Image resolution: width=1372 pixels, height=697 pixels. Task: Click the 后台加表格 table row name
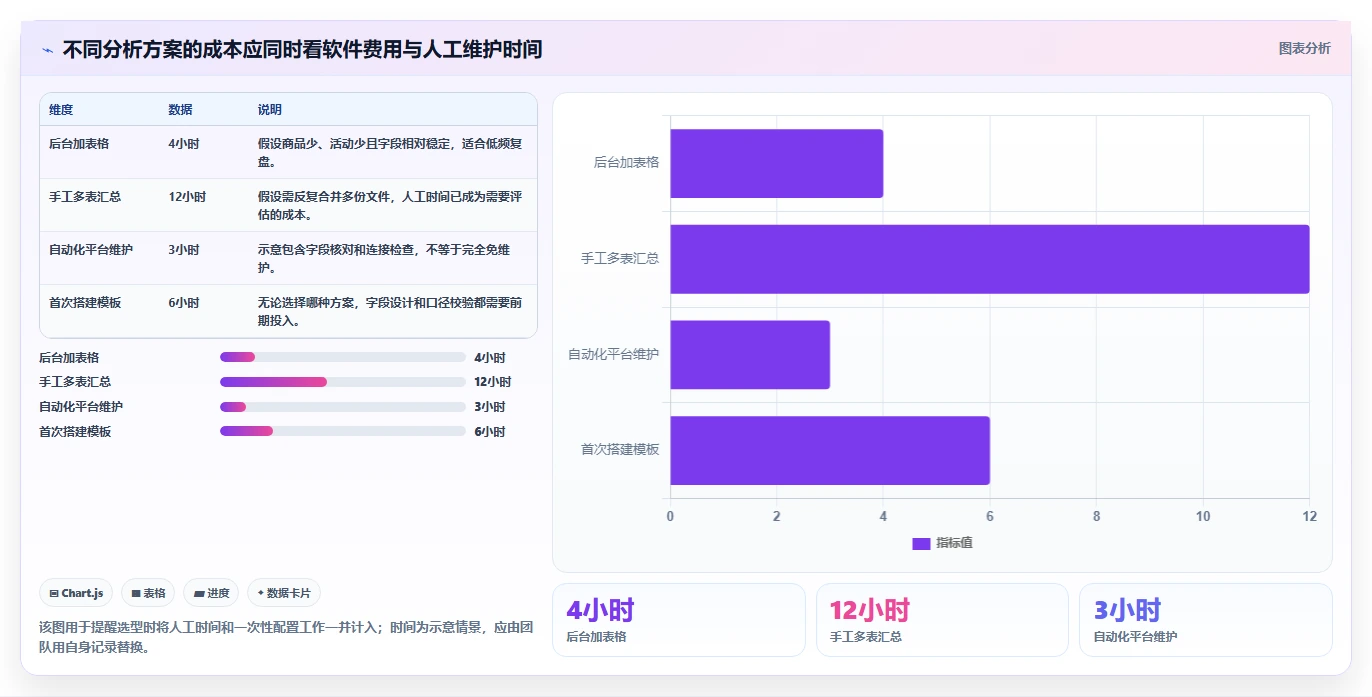[79, 144]
